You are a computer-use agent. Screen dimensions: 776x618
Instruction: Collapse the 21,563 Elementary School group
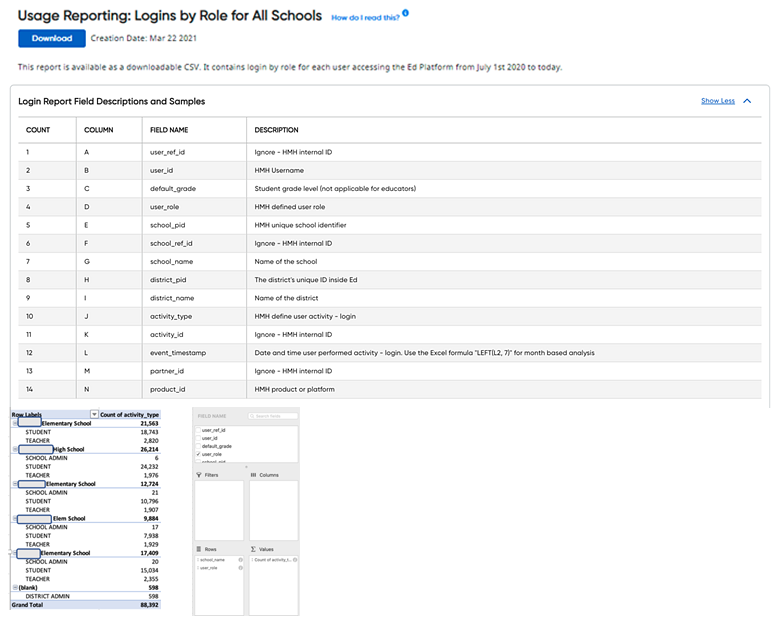[x=15, y=423]
